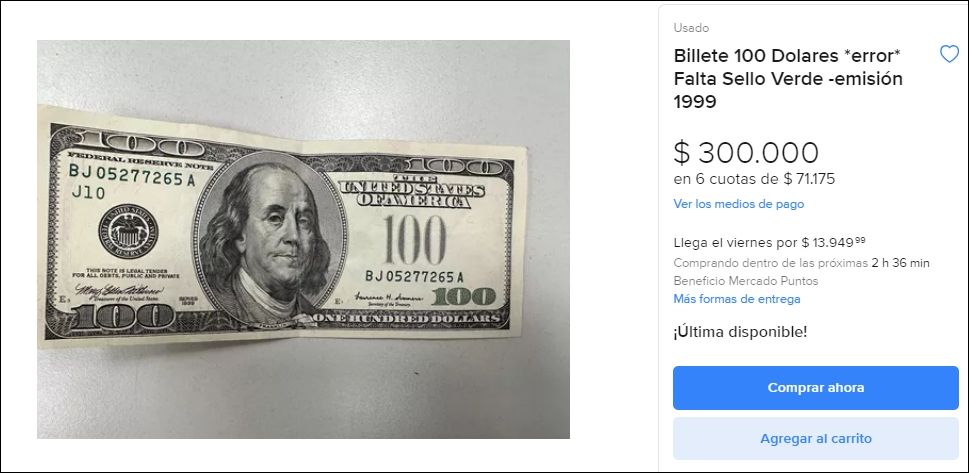
Task: Open Ver los medios de pago link
Action: pyautogui.click(x=738, y=203)
